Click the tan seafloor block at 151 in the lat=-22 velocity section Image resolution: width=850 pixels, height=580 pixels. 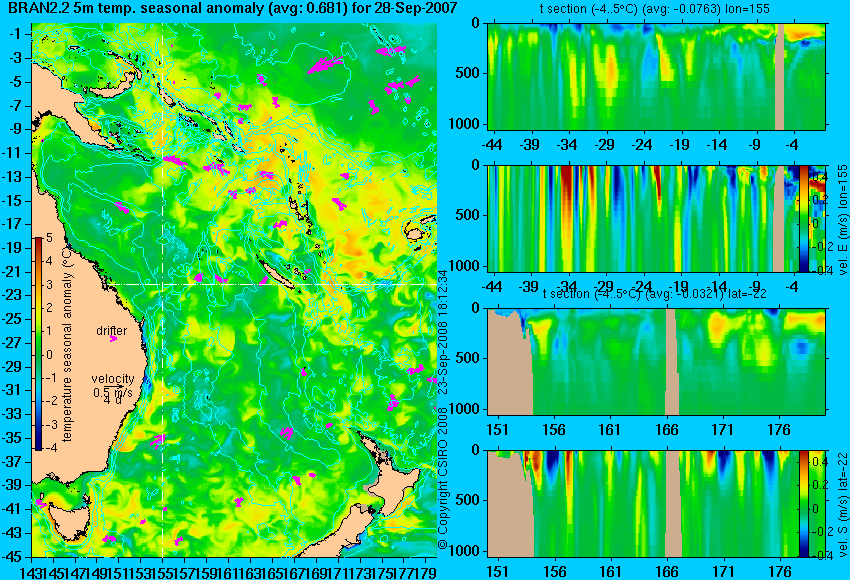(x=510, y=504)
